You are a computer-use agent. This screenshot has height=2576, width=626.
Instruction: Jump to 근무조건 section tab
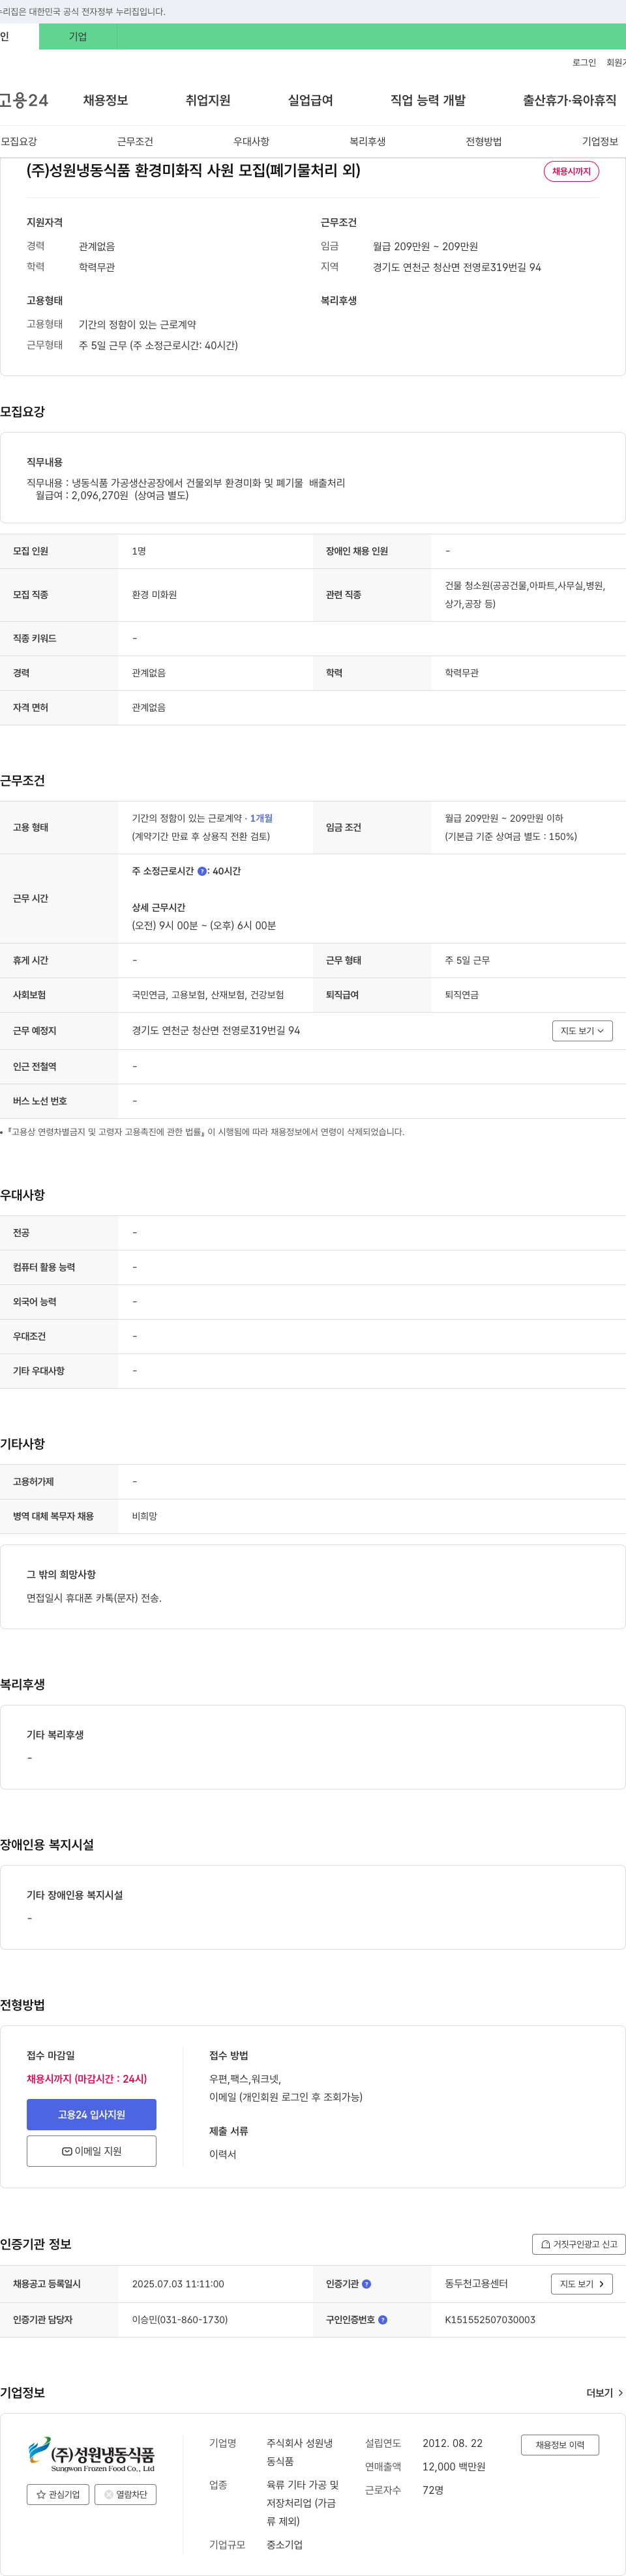135,142
